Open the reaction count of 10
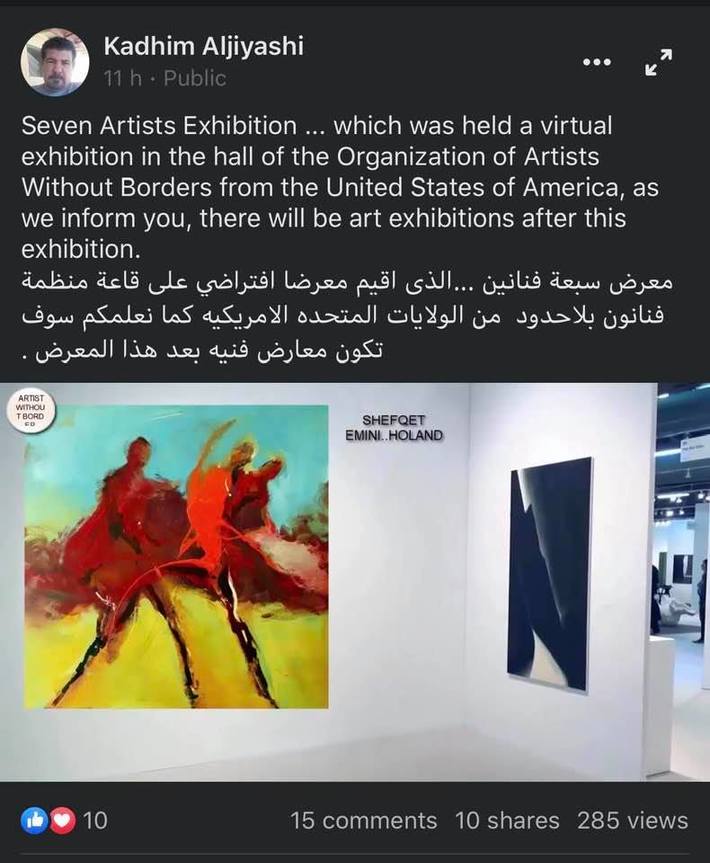The image size is (710, 863). point(95,821)
